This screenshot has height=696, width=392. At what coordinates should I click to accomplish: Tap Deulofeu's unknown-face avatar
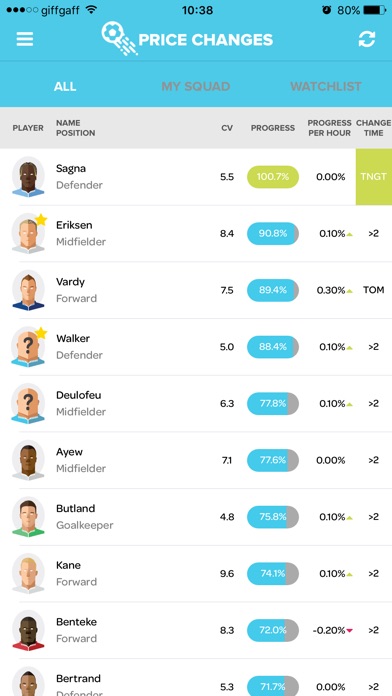pyautogui.click(x=28, y=403)
